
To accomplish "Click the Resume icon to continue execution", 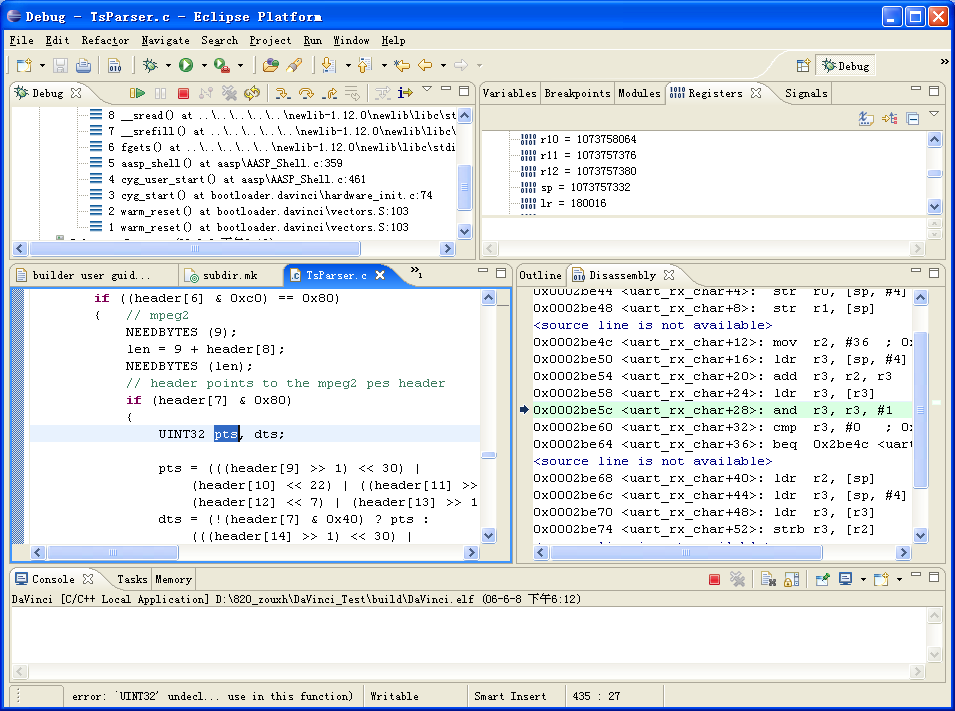I will tap(137, 92).
